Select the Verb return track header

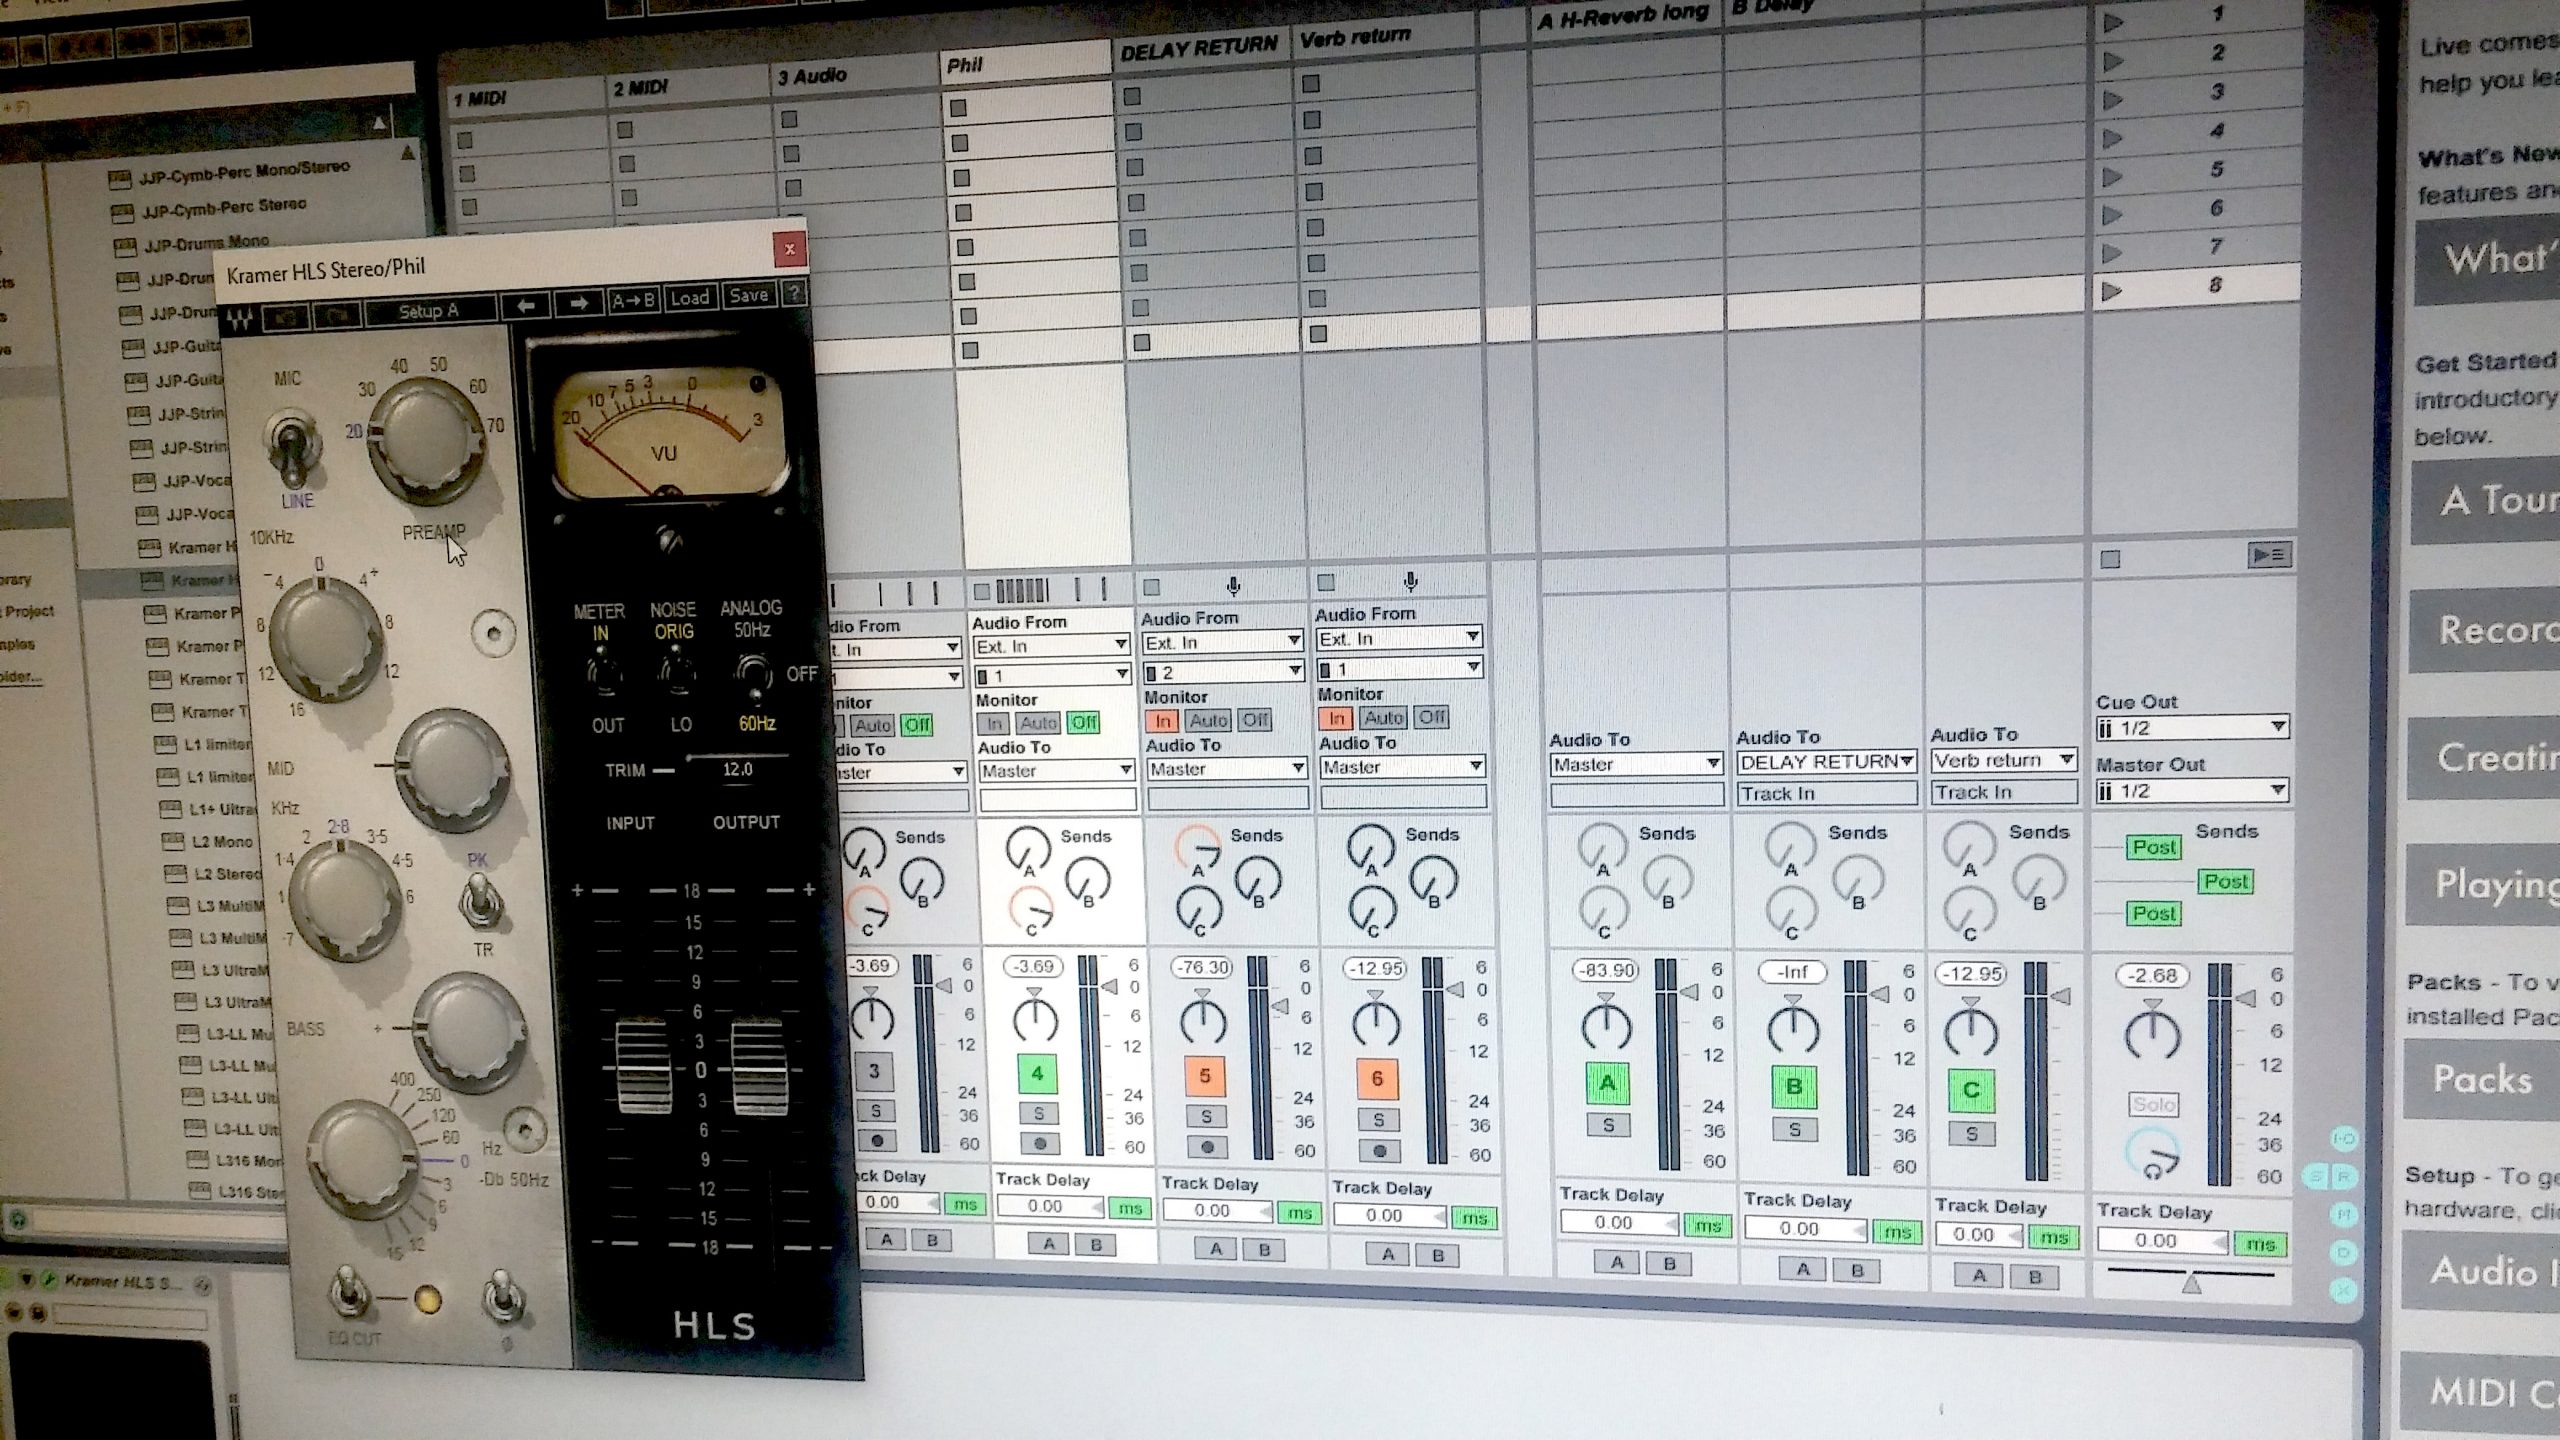(1355, 39)
